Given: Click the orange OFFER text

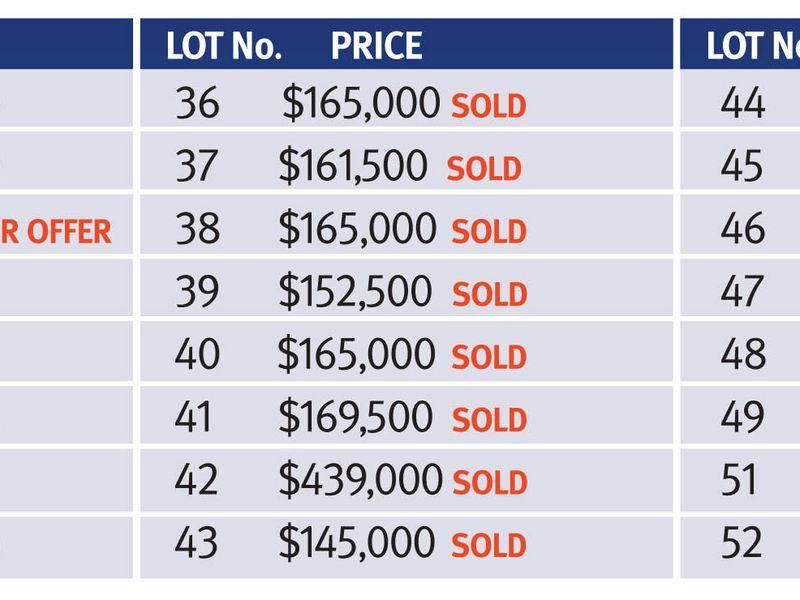Looking at the screenshot, I should pyautogui.click(x=69, y=232).
